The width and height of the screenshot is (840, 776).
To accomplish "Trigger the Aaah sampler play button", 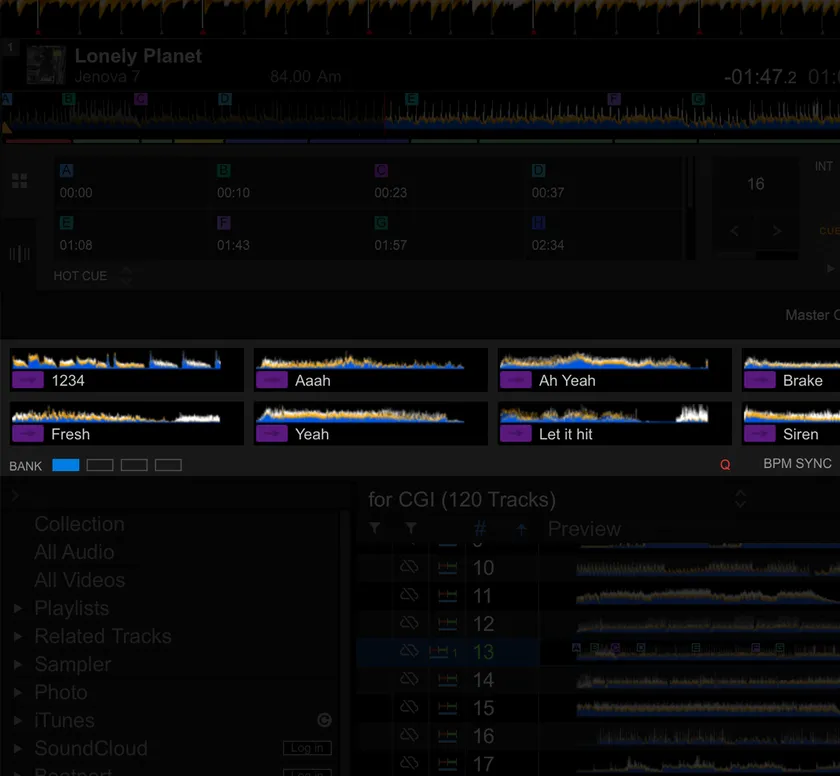I will (272, 380).
